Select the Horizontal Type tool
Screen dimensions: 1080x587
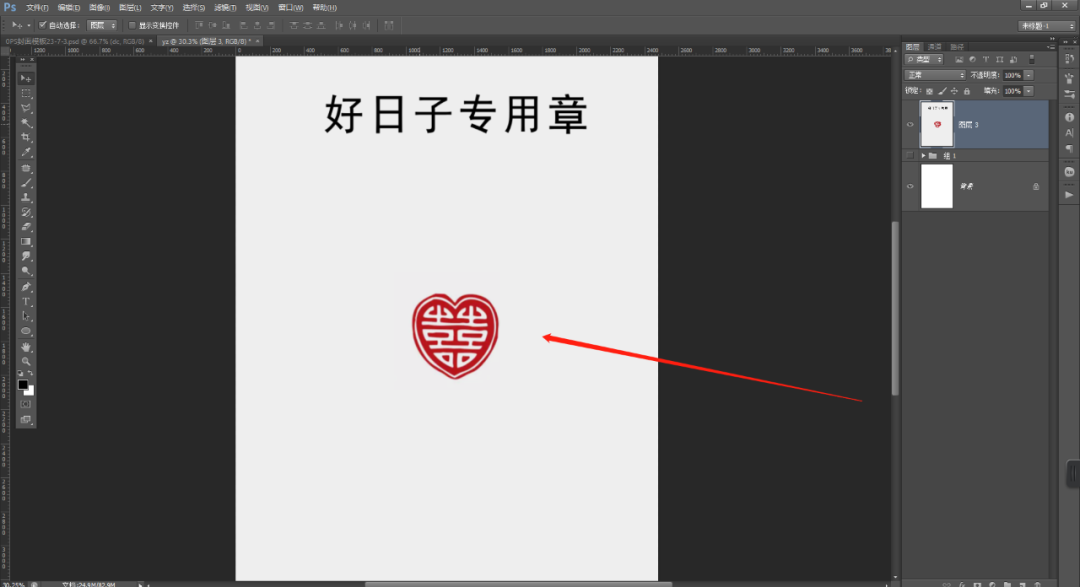coord(25,302)
